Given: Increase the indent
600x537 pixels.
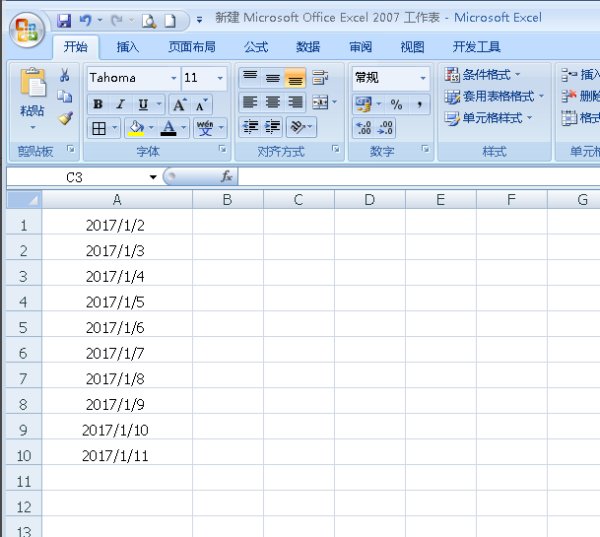Looking at the screenshot, I should 272,127.
